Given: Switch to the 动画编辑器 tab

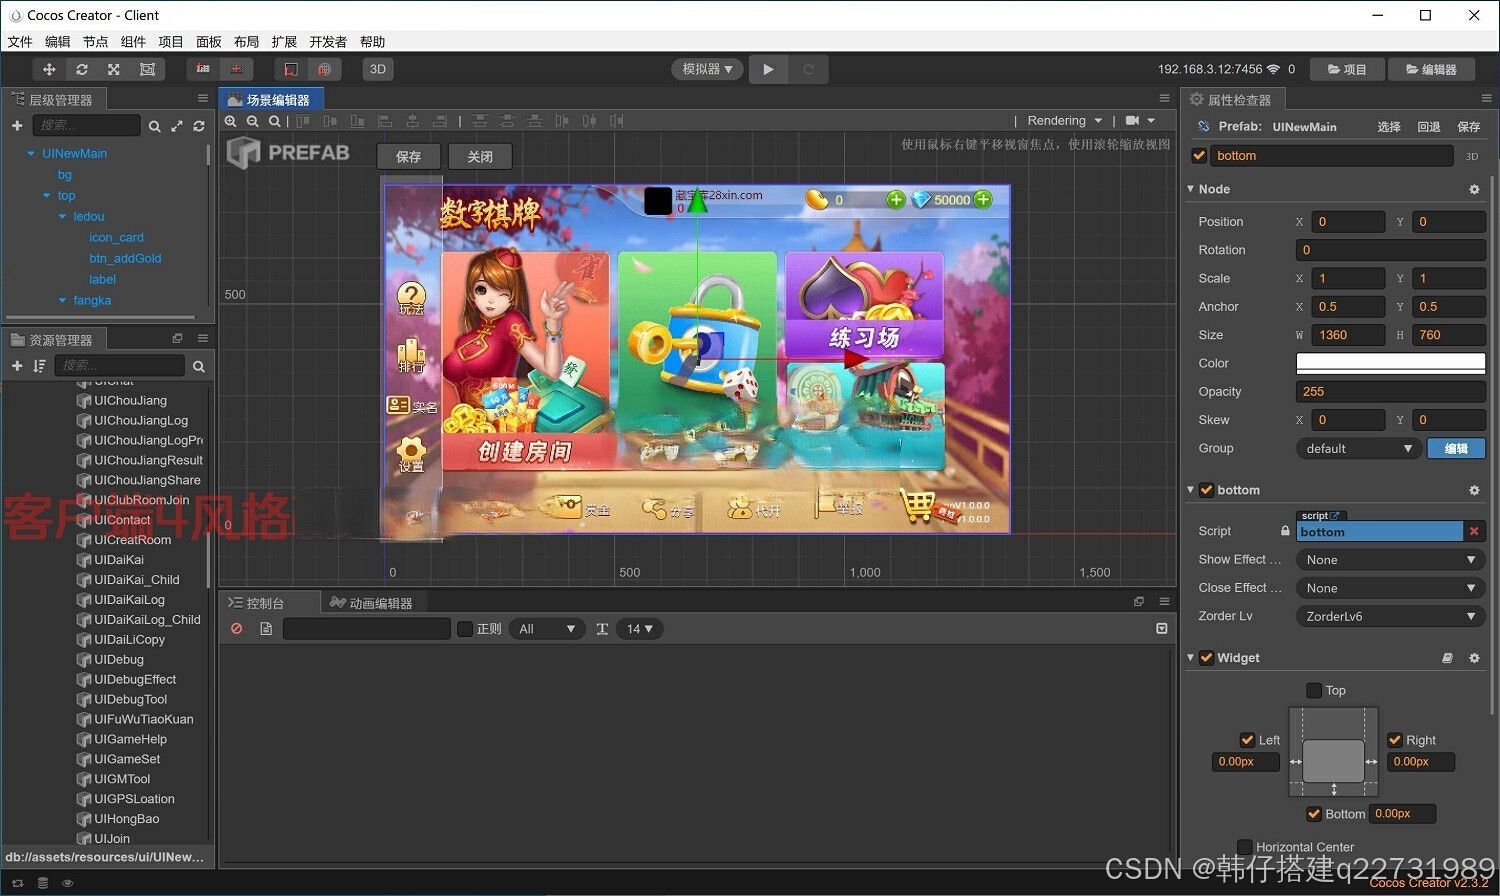Looking at the screenshot, I should tap(372, 603).
